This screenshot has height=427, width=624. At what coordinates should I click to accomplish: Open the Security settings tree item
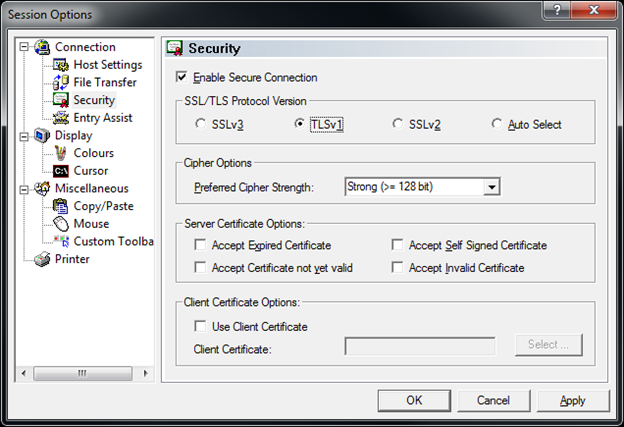click(94, 100)
